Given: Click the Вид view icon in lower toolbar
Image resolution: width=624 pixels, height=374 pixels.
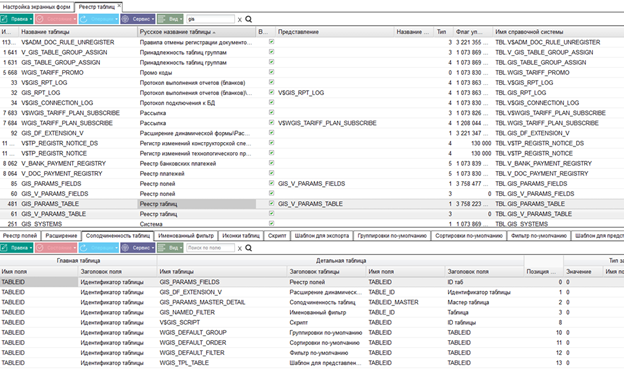Looking at the screenshot, I should (162, 247).
